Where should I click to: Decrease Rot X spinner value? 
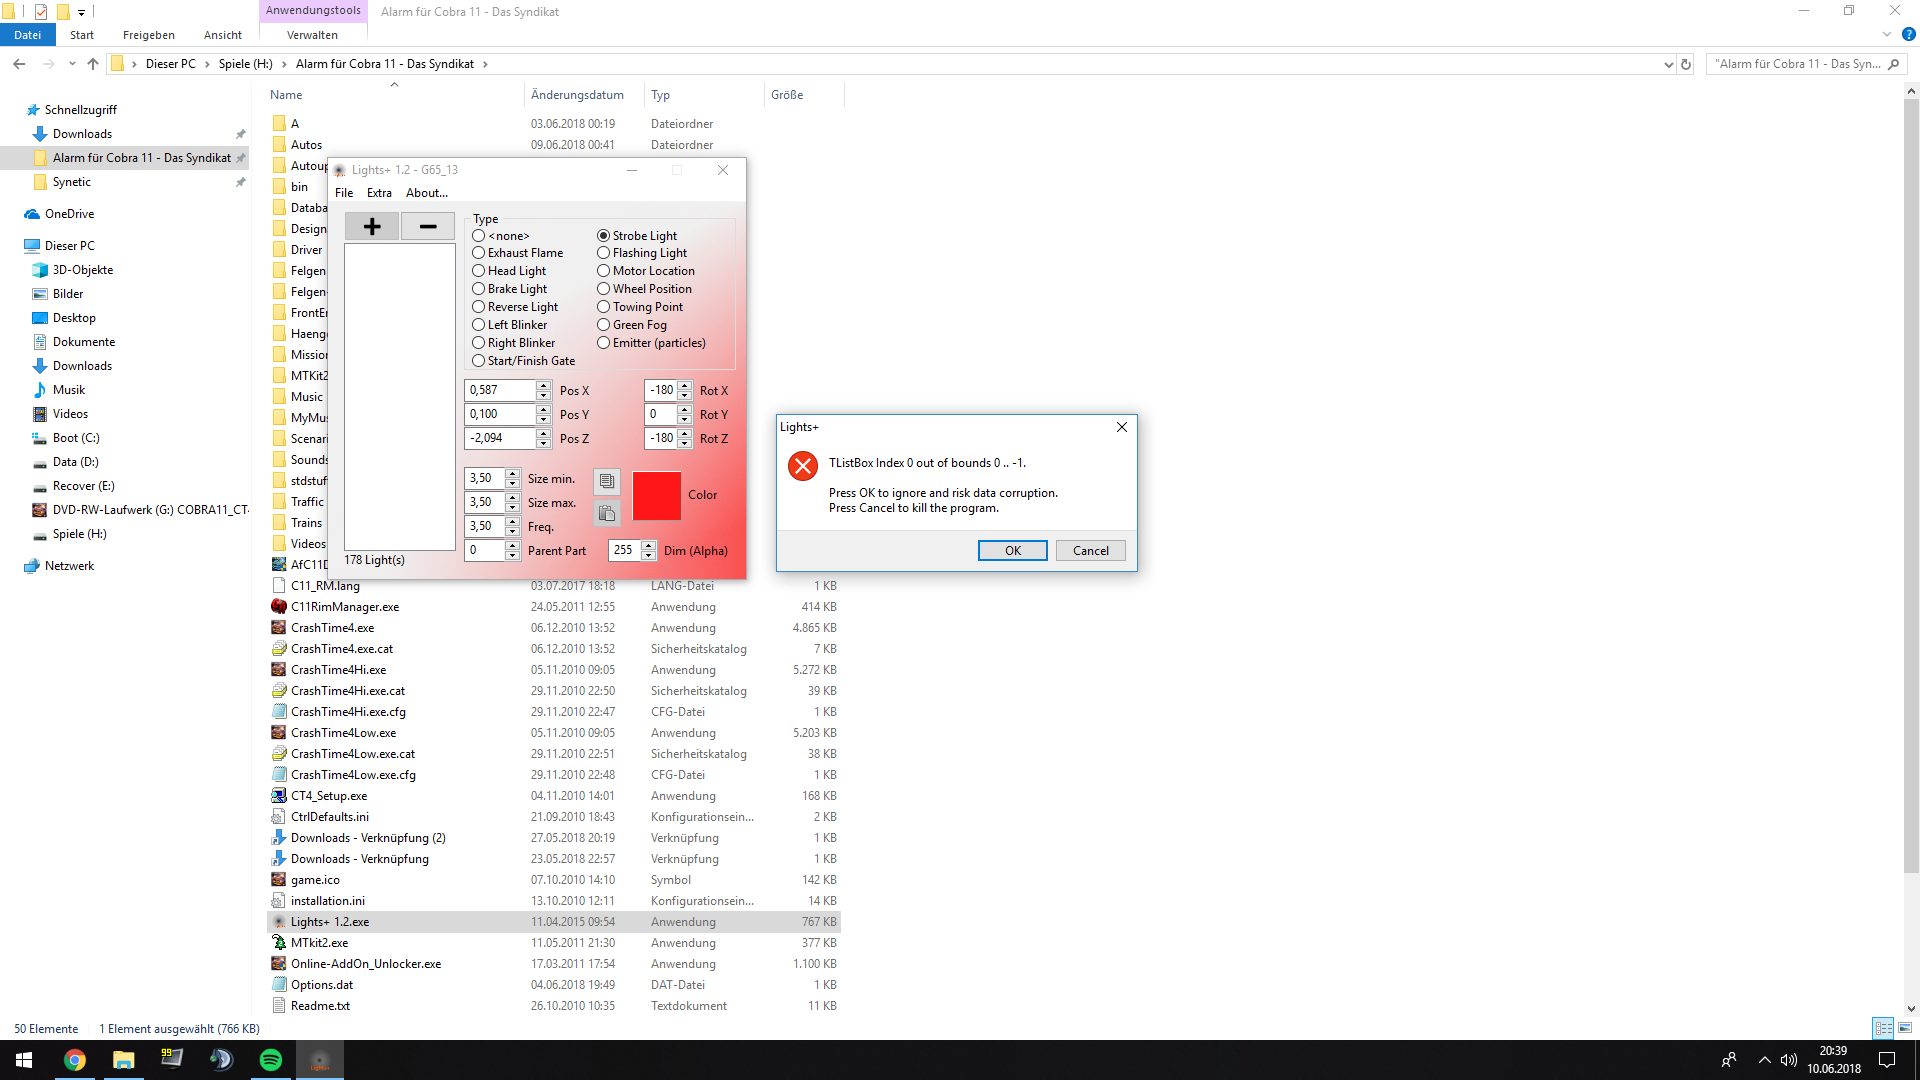[x=684, y=395]
